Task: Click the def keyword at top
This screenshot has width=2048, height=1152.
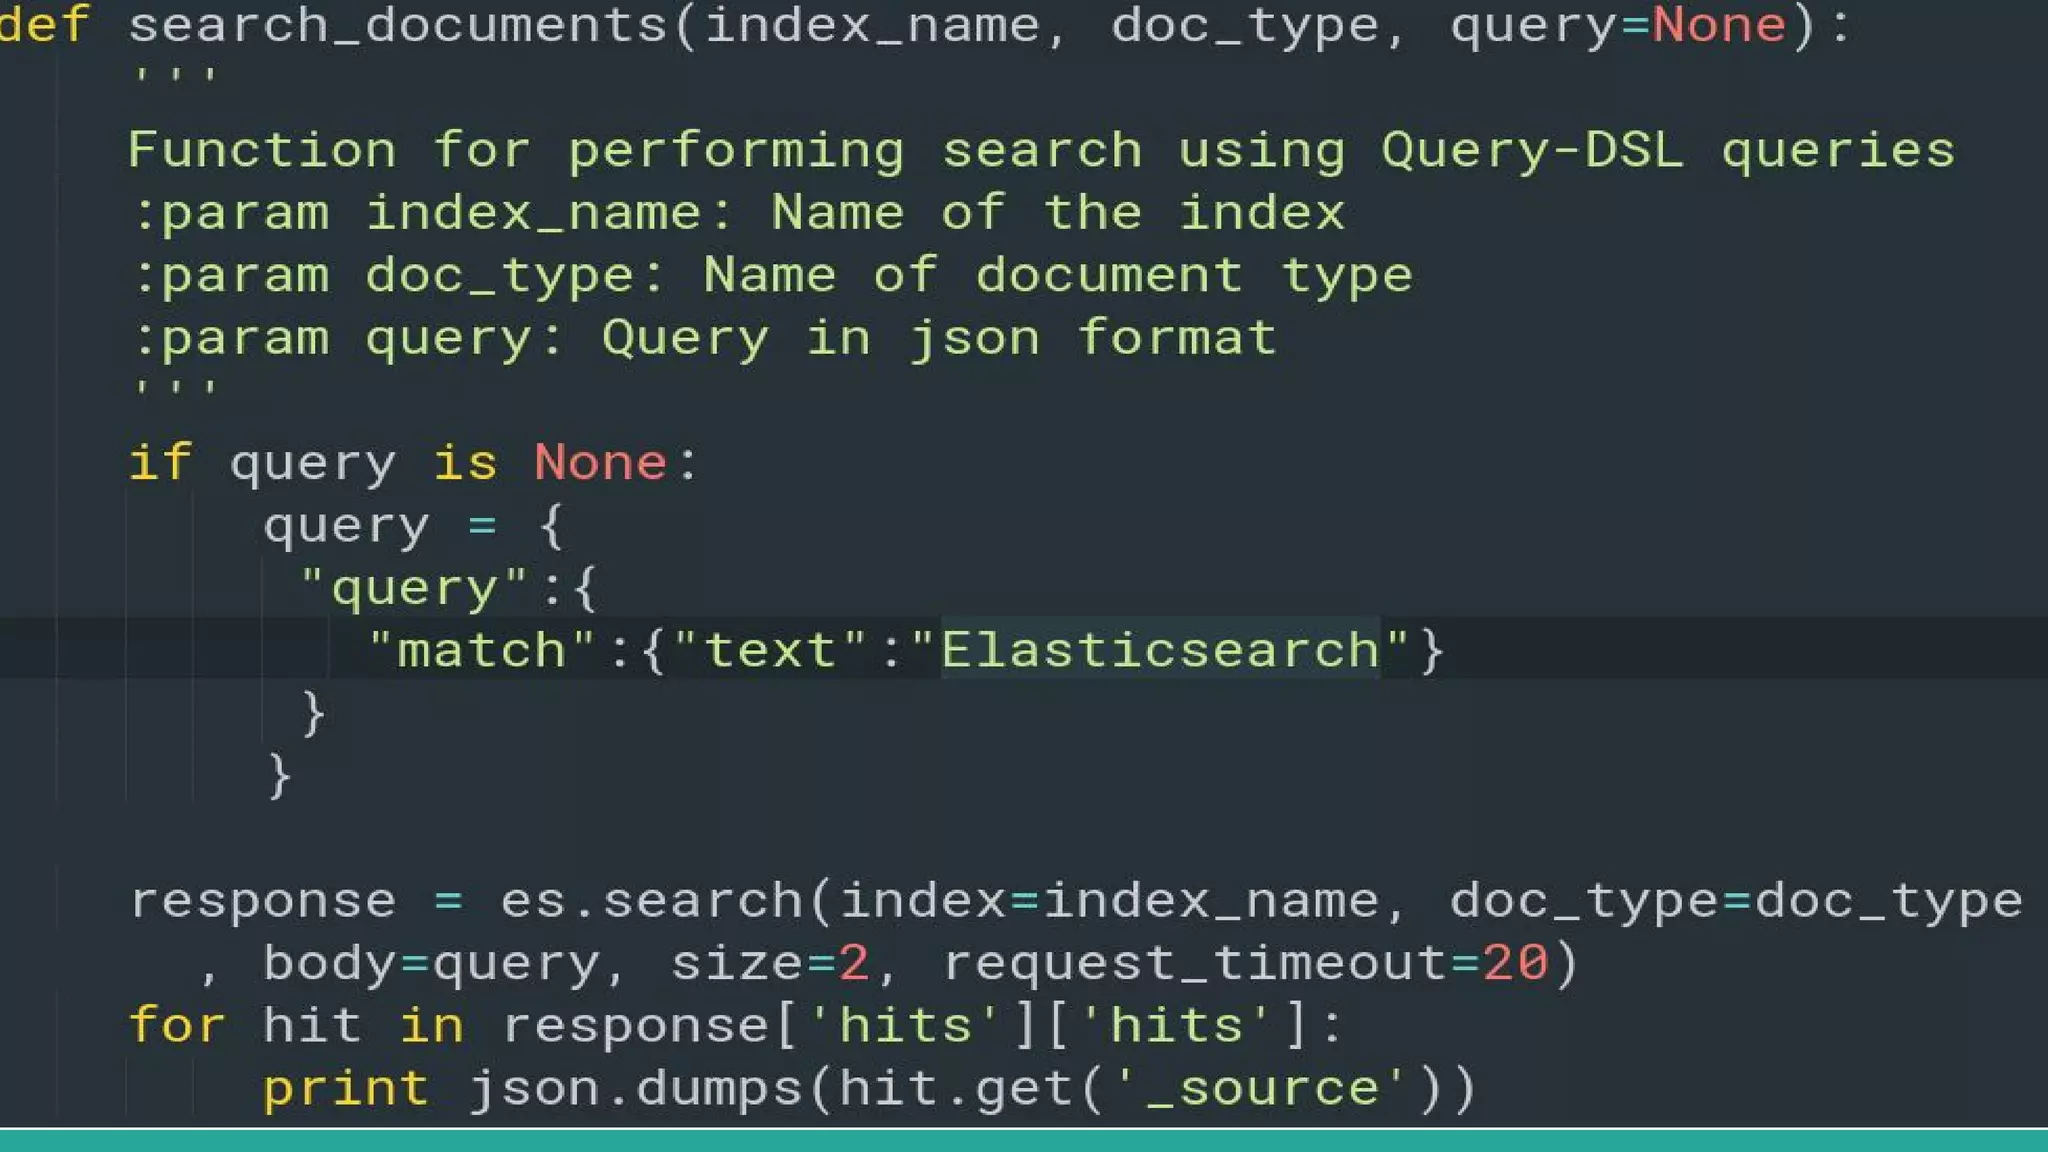Action: tap(44, 24)
